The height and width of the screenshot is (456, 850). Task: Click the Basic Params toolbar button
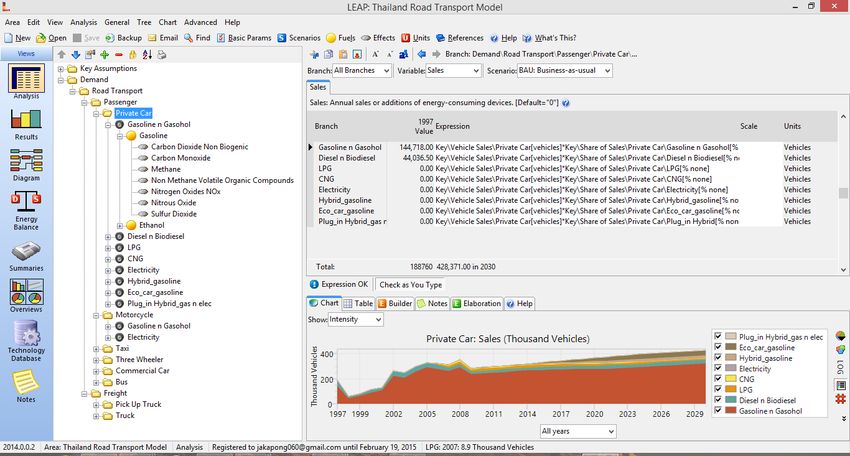(244, 38)
